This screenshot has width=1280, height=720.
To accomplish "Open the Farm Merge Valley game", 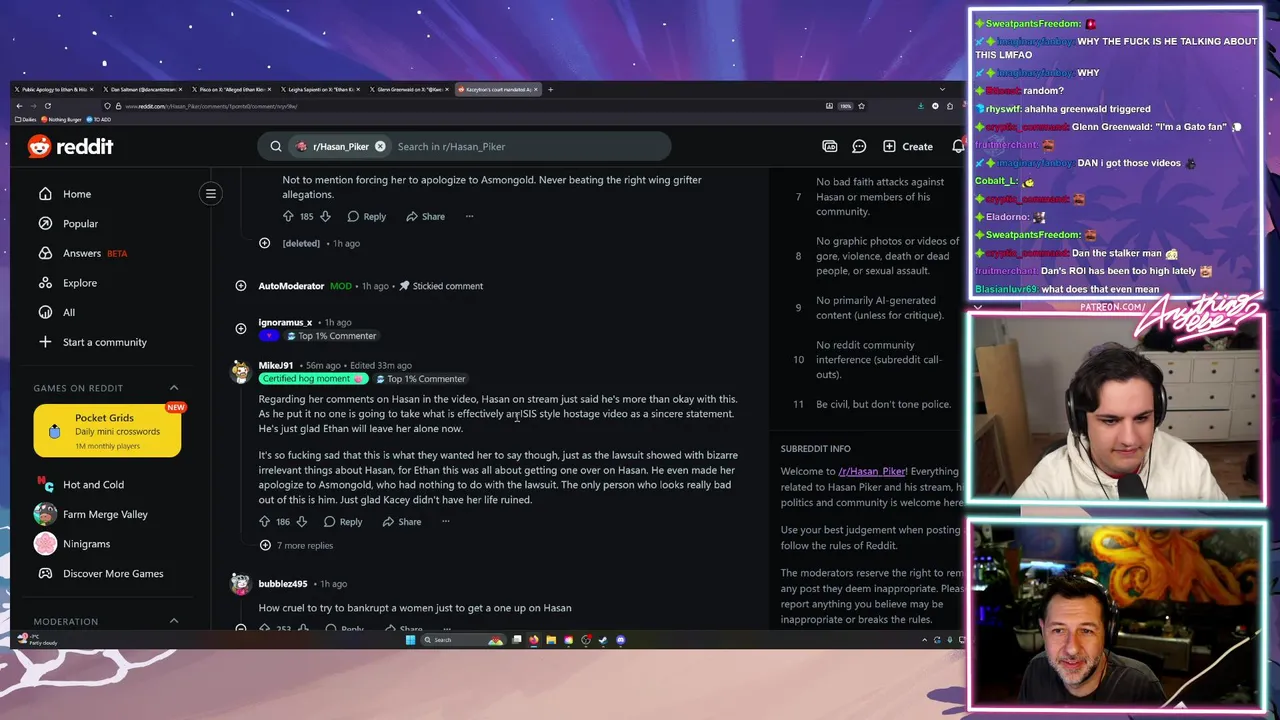I will [105, 514].
